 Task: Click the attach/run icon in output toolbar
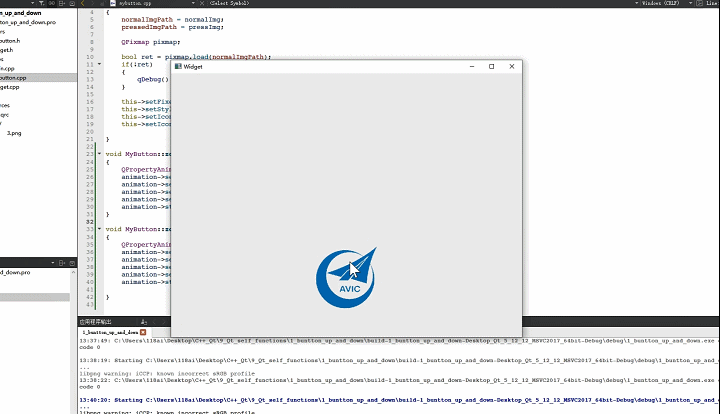pyautogui.click(x=144, y=322)
